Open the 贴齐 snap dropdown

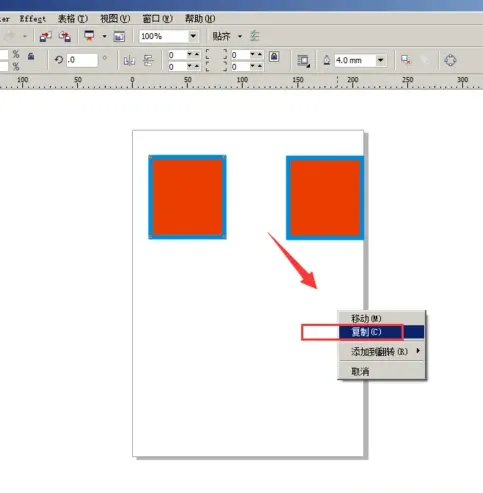[x=240, y=36]
